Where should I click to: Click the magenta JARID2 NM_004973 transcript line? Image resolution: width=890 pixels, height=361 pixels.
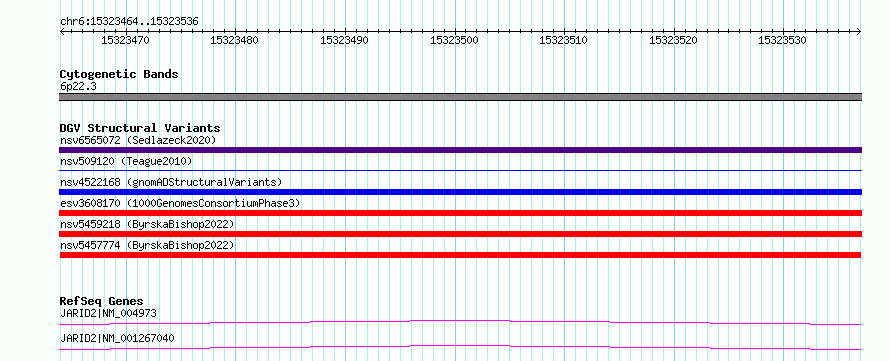[x=460, y=322]
